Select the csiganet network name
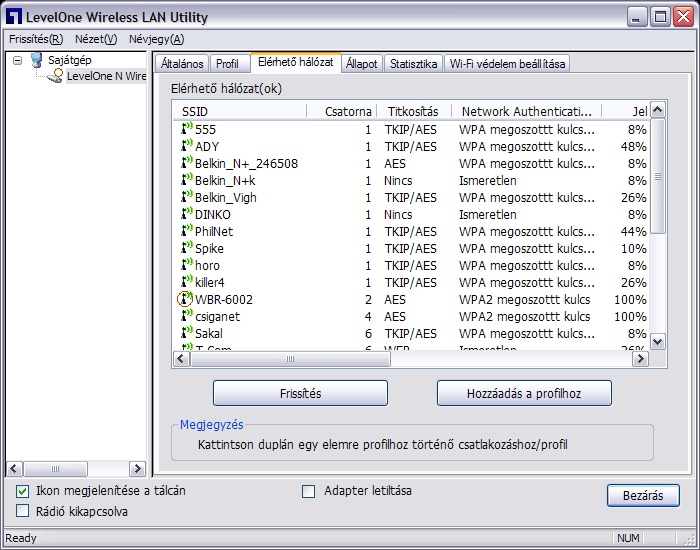 point(217,317)
